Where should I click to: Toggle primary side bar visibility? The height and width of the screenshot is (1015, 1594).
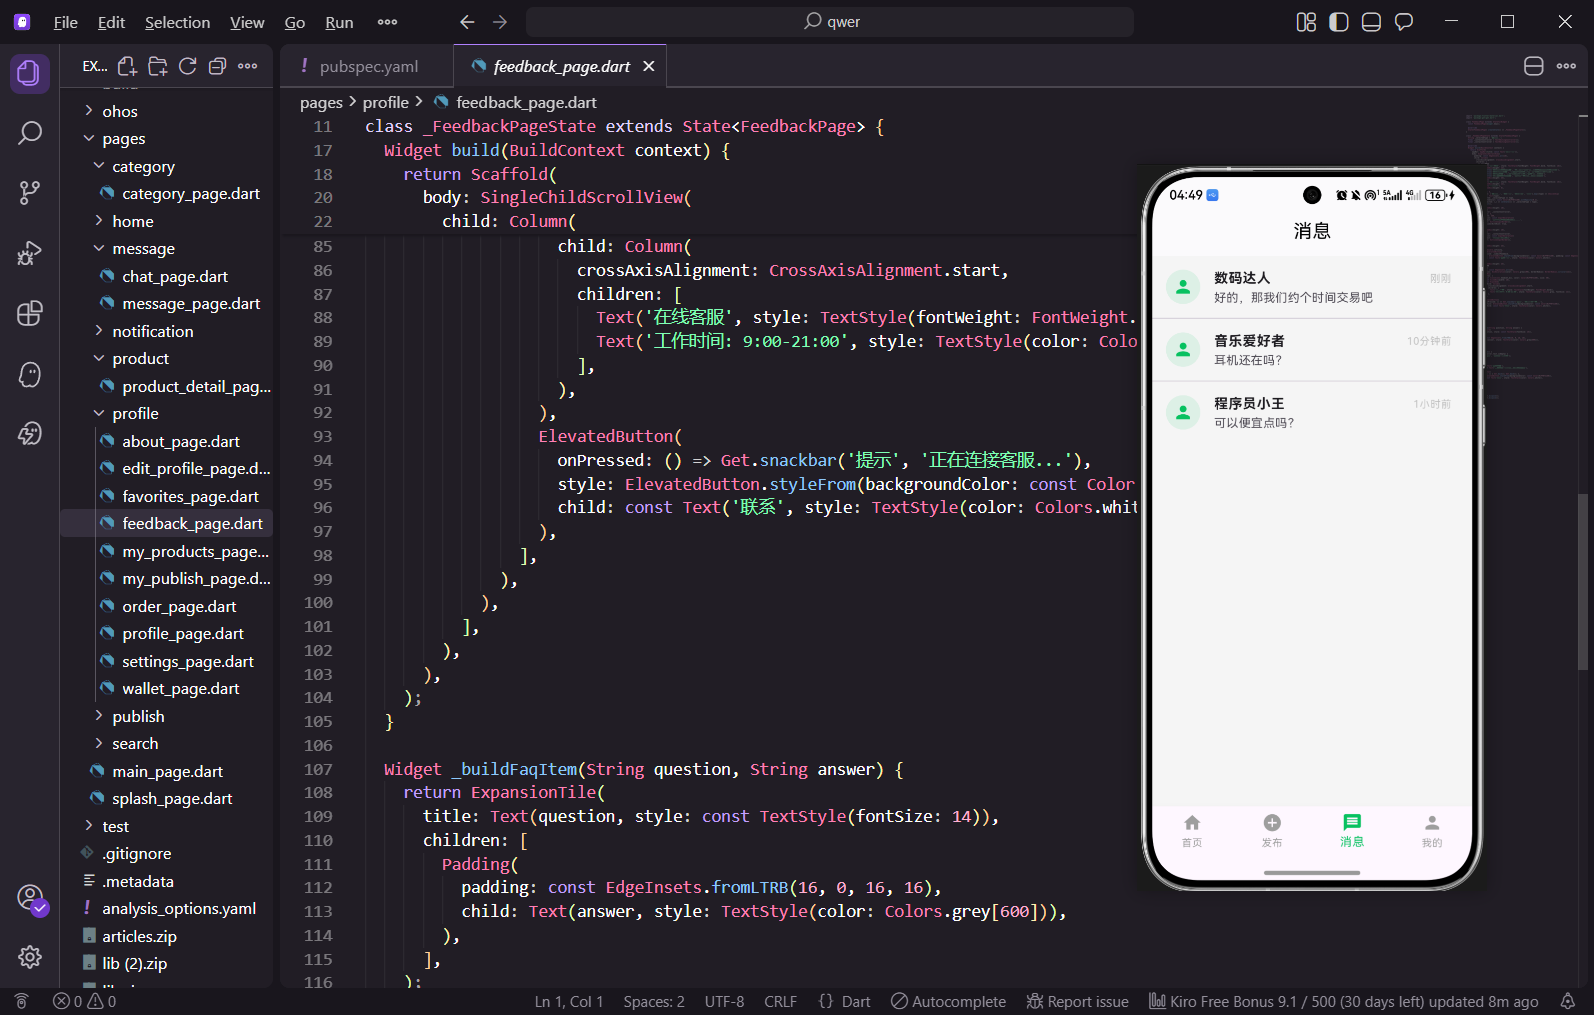[1339, 22]
